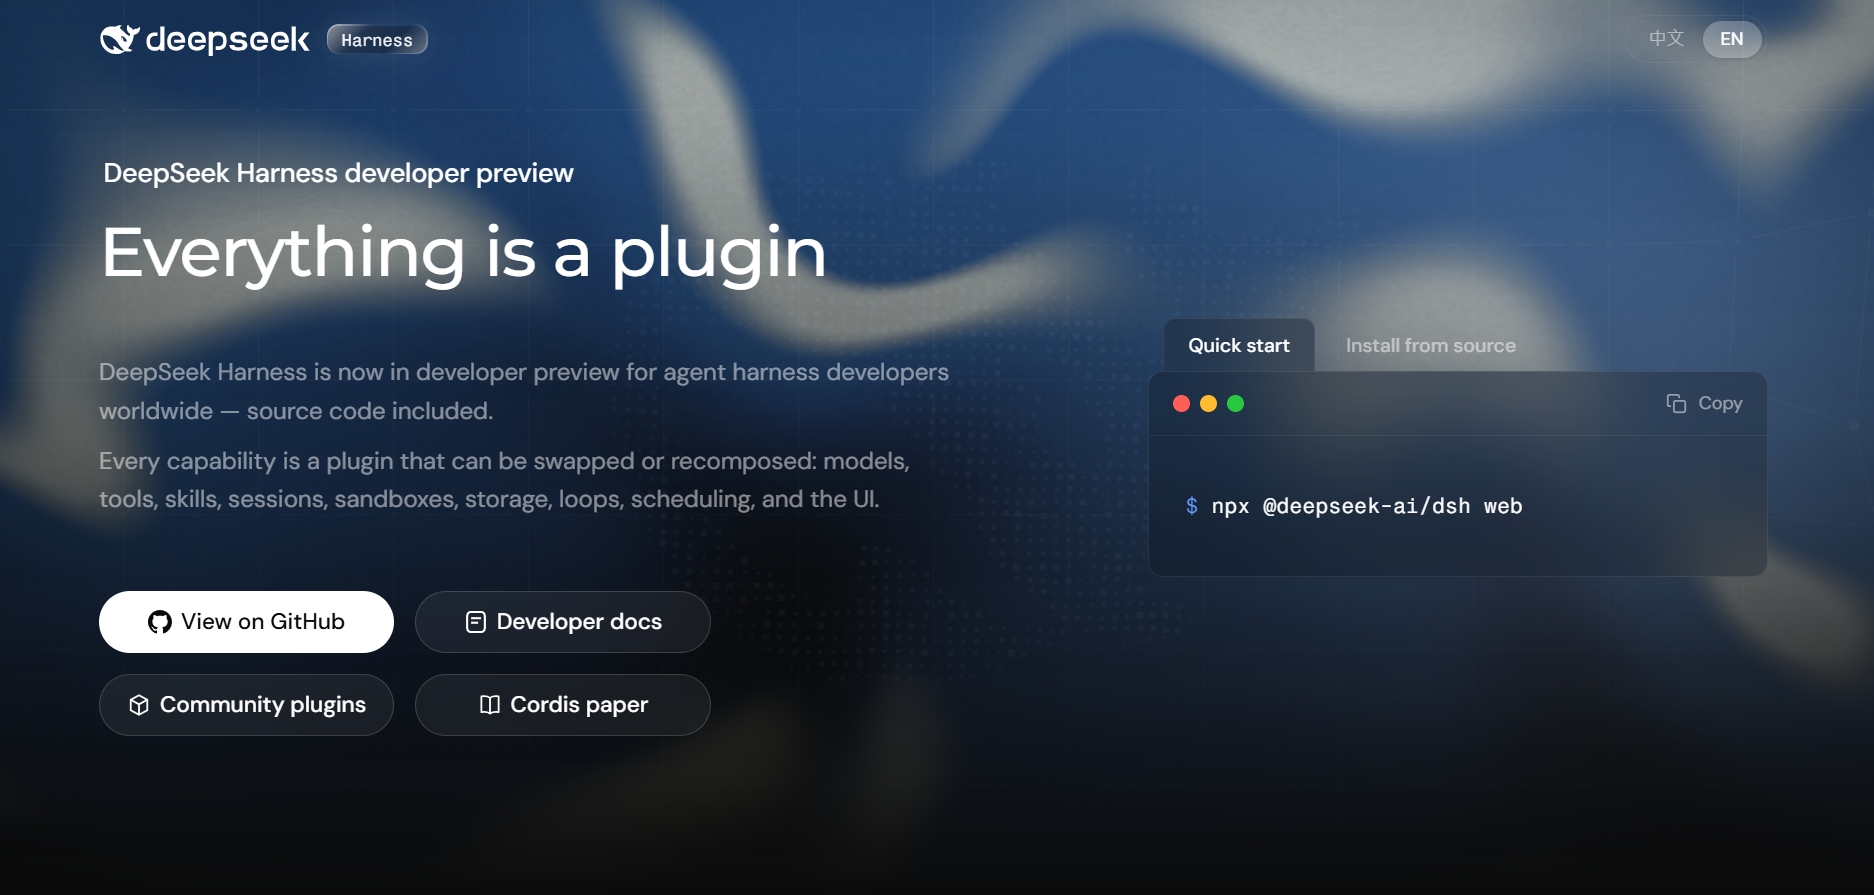Click the copy clipboard icon in terminal
The height and width of the screenshot is (895, 1874).
point(1676,403)
